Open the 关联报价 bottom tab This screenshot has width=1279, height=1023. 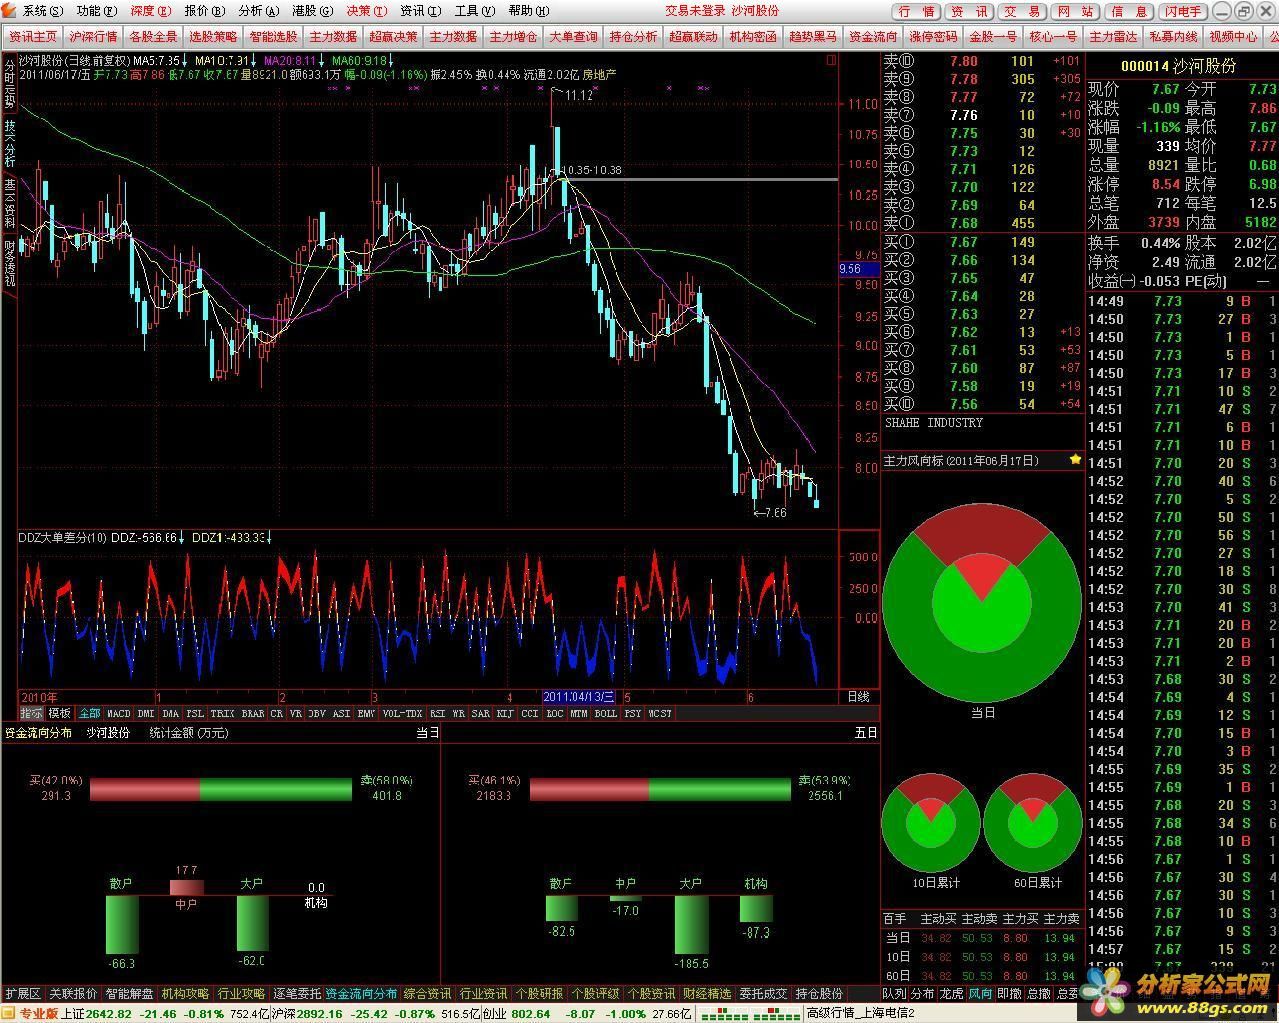click(74, 994)
